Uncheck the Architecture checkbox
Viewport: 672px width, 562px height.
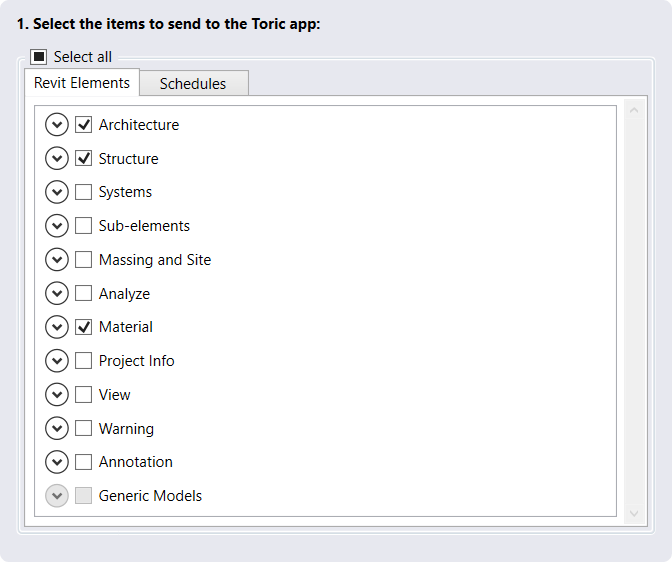click(84, 125)
